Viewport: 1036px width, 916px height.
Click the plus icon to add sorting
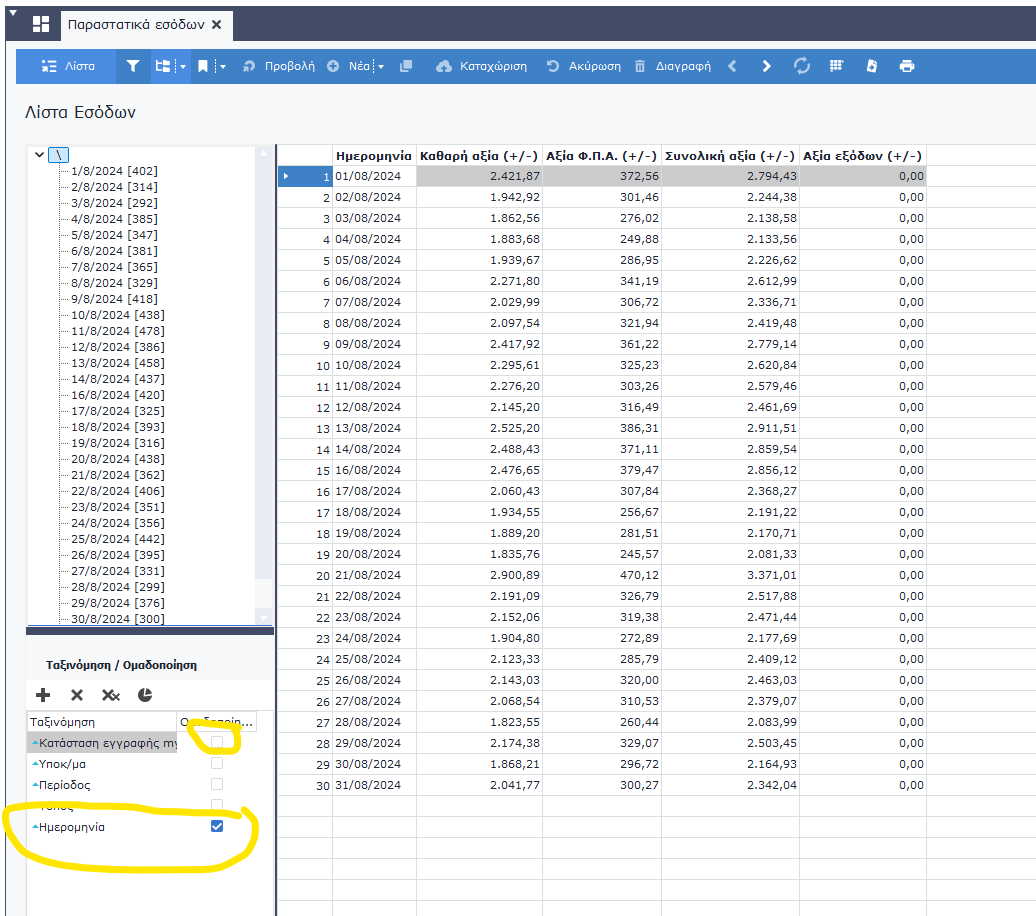[x=43, y=695]
